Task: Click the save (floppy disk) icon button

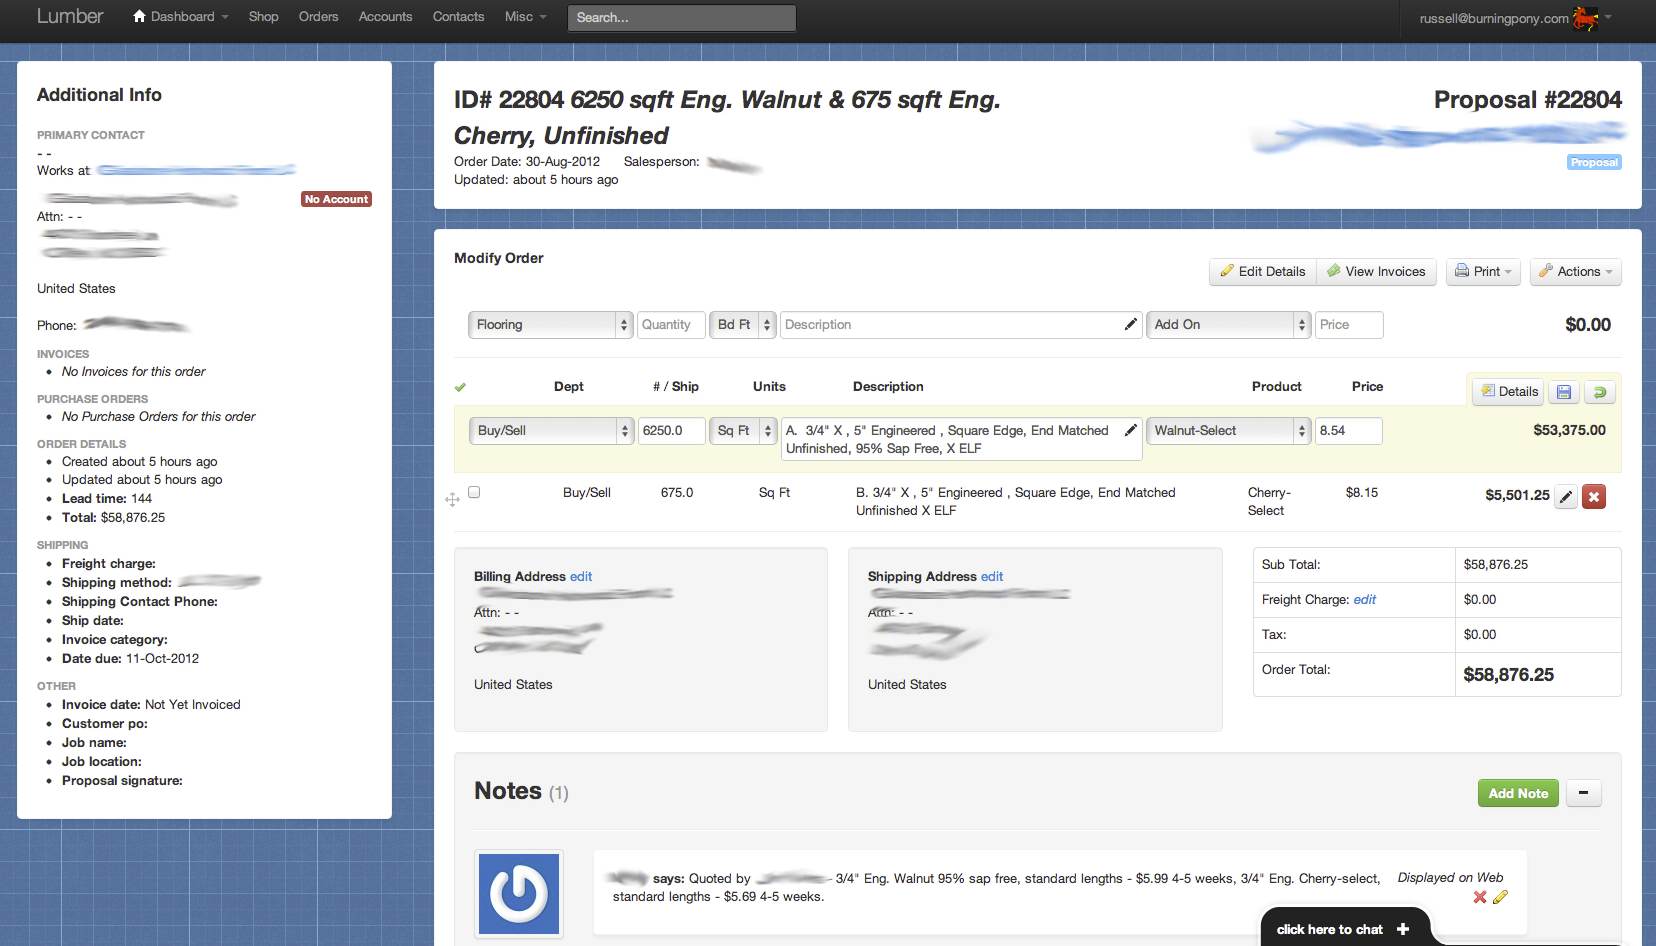Action: click(1564, 392)
